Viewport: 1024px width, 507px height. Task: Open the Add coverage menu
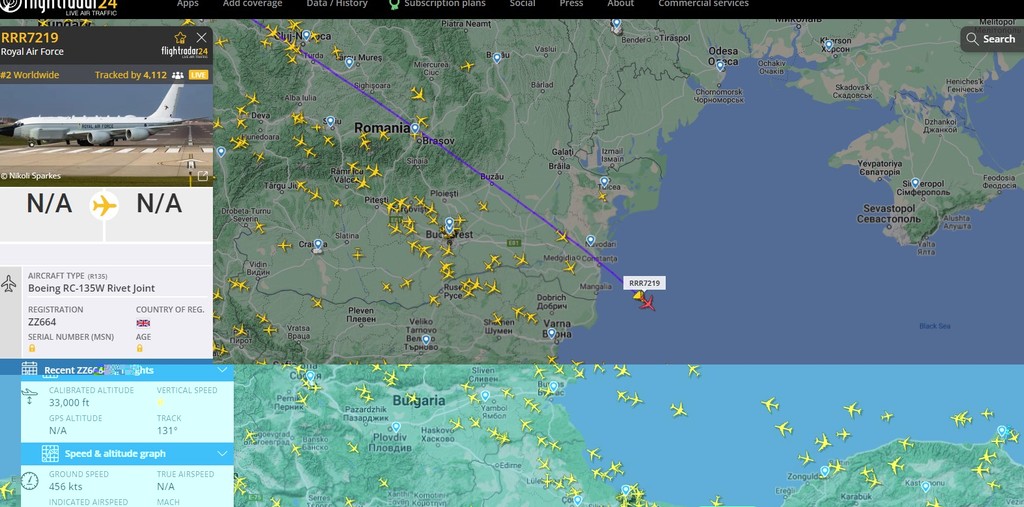(253, 4)
